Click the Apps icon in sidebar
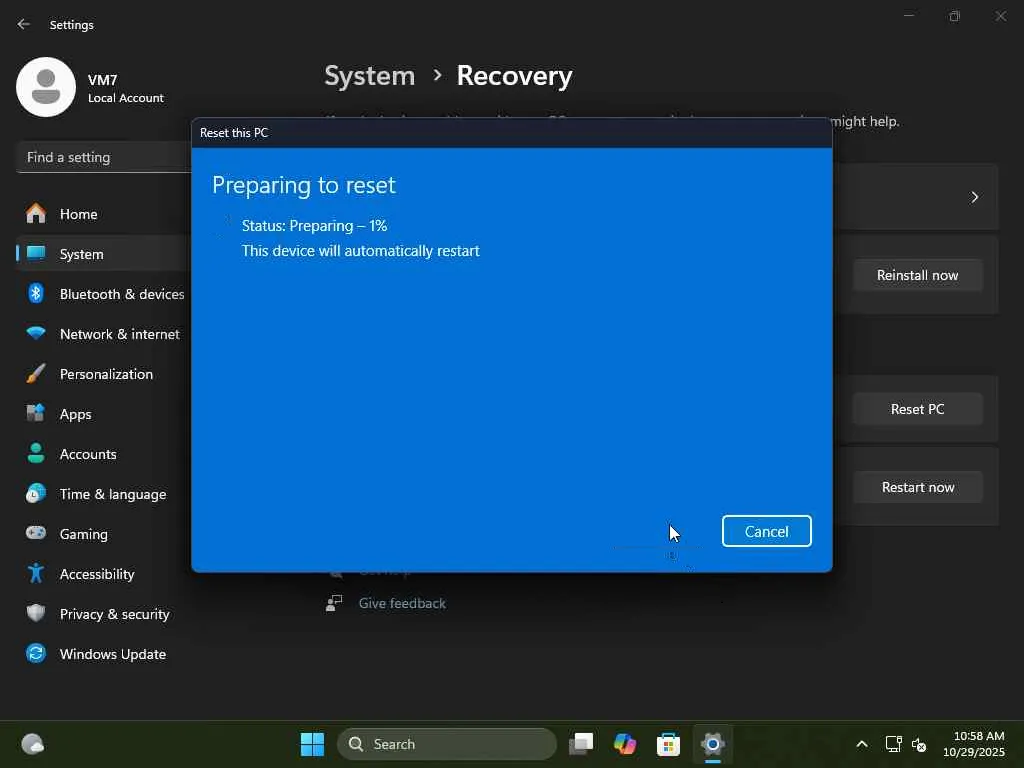The width and height of the screenshot is (1024, 768). click(36, 413)
